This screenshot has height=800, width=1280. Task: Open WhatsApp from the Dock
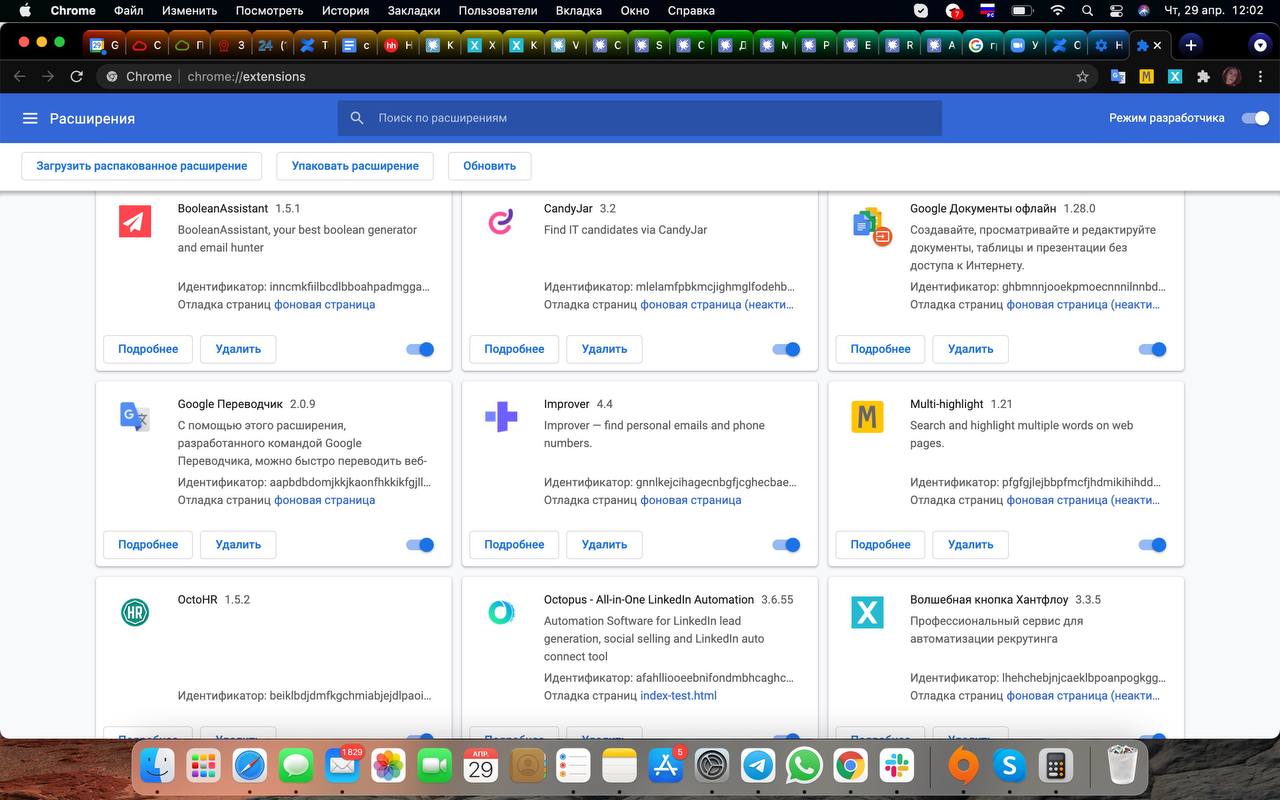point(804,766)
